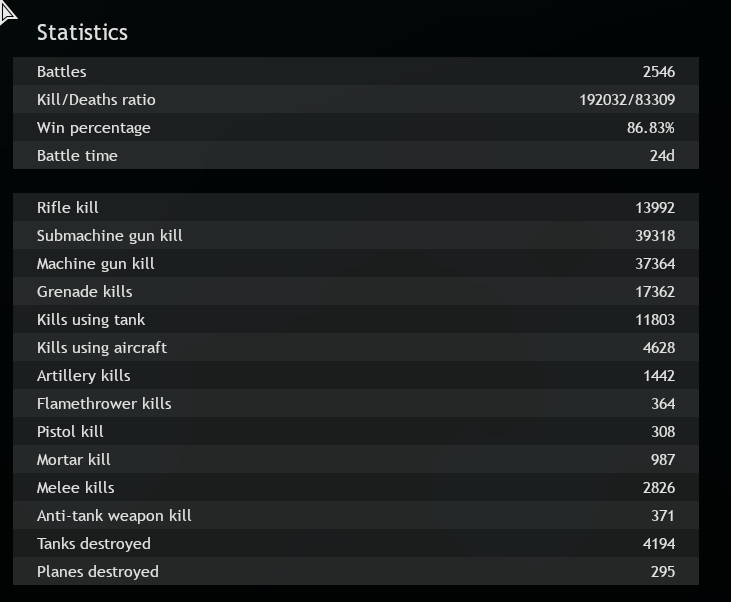Click the Mortar kill row
The image size is (731, 602).
(356, 460)
